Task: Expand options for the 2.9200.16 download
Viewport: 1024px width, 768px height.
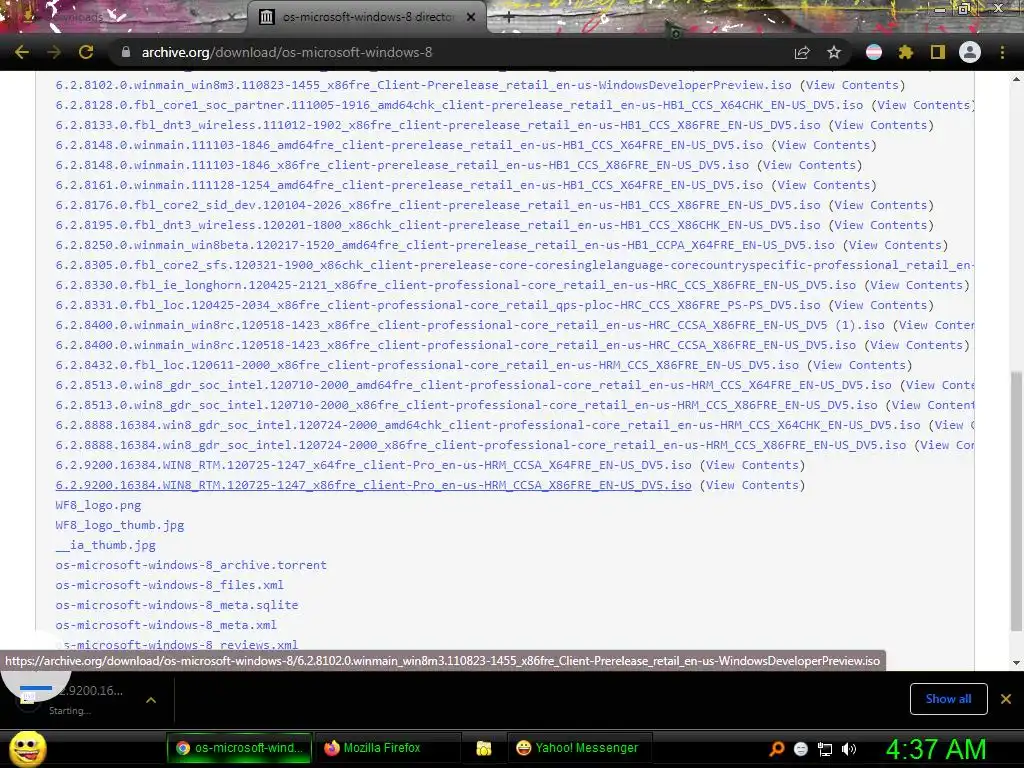Action: click(151, 700)
